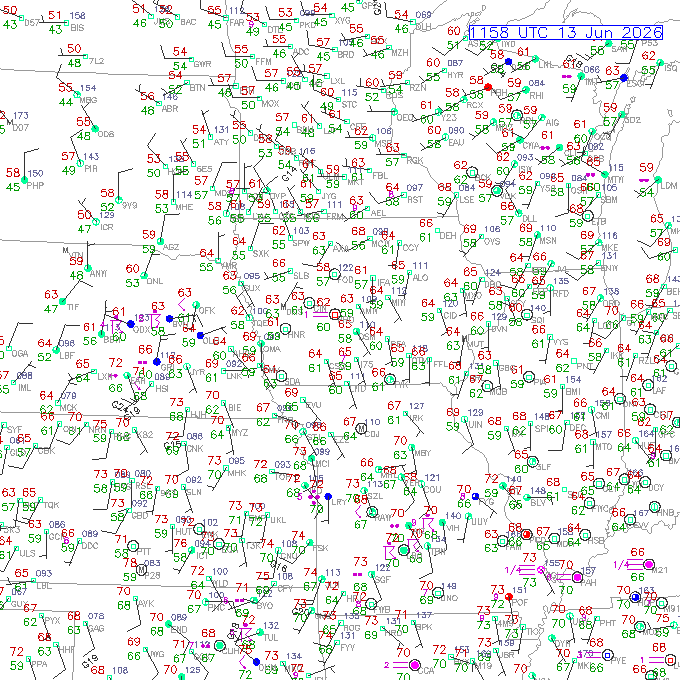Click the circled station marker at SDA
Viewport: 680px width, 680px height.
[281, 376]
